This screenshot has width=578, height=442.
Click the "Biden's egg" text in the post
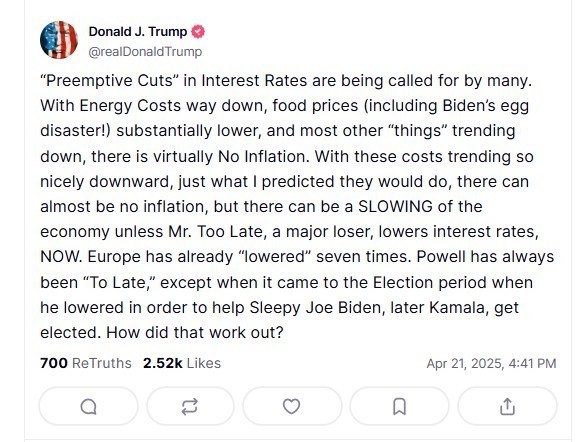(485, 106)
